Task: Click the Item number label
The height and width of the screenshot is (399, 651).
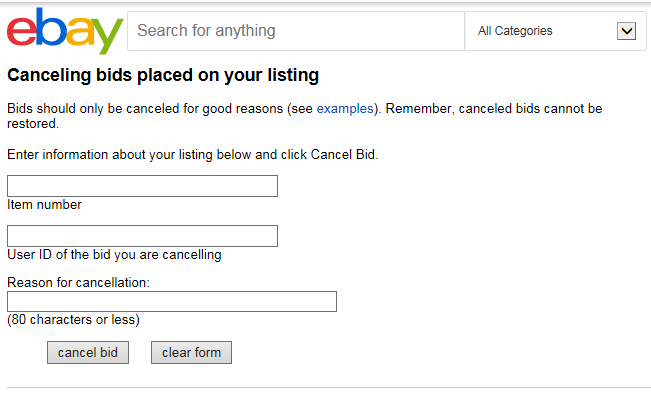Action: coord(44,205)
